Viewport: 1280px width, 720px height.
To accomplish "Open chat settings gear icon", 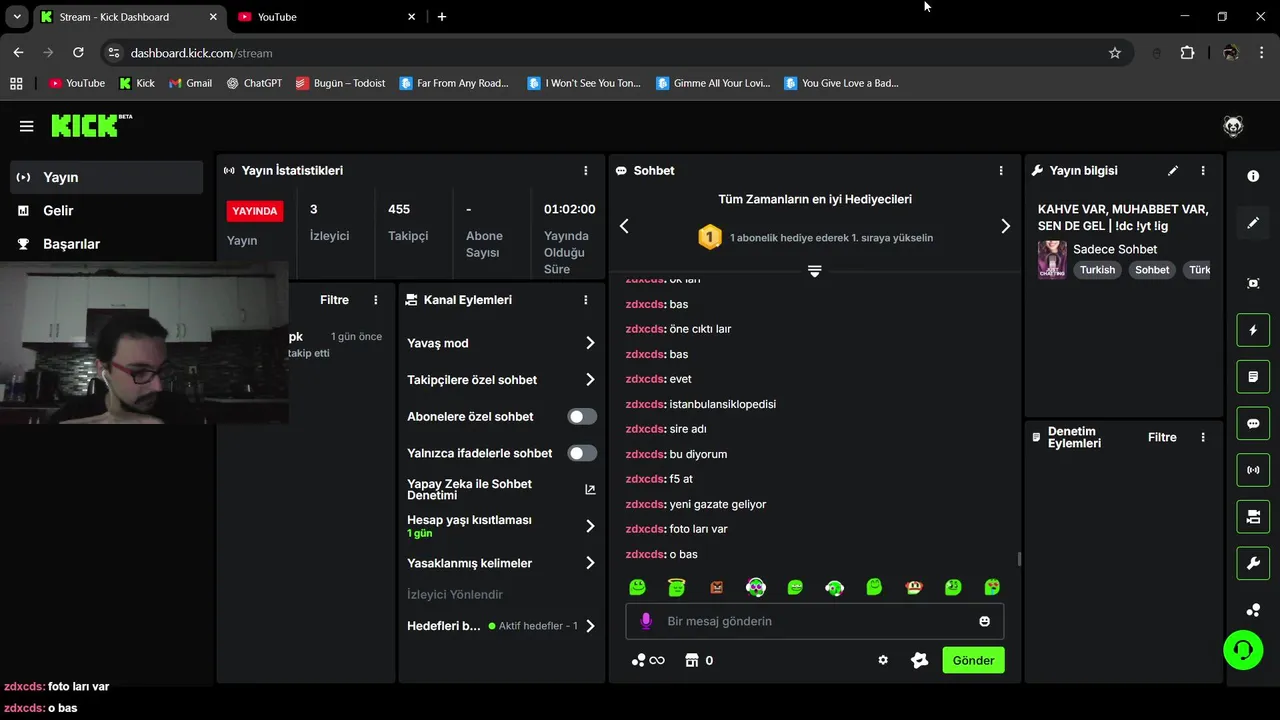I will click(883, 660).
